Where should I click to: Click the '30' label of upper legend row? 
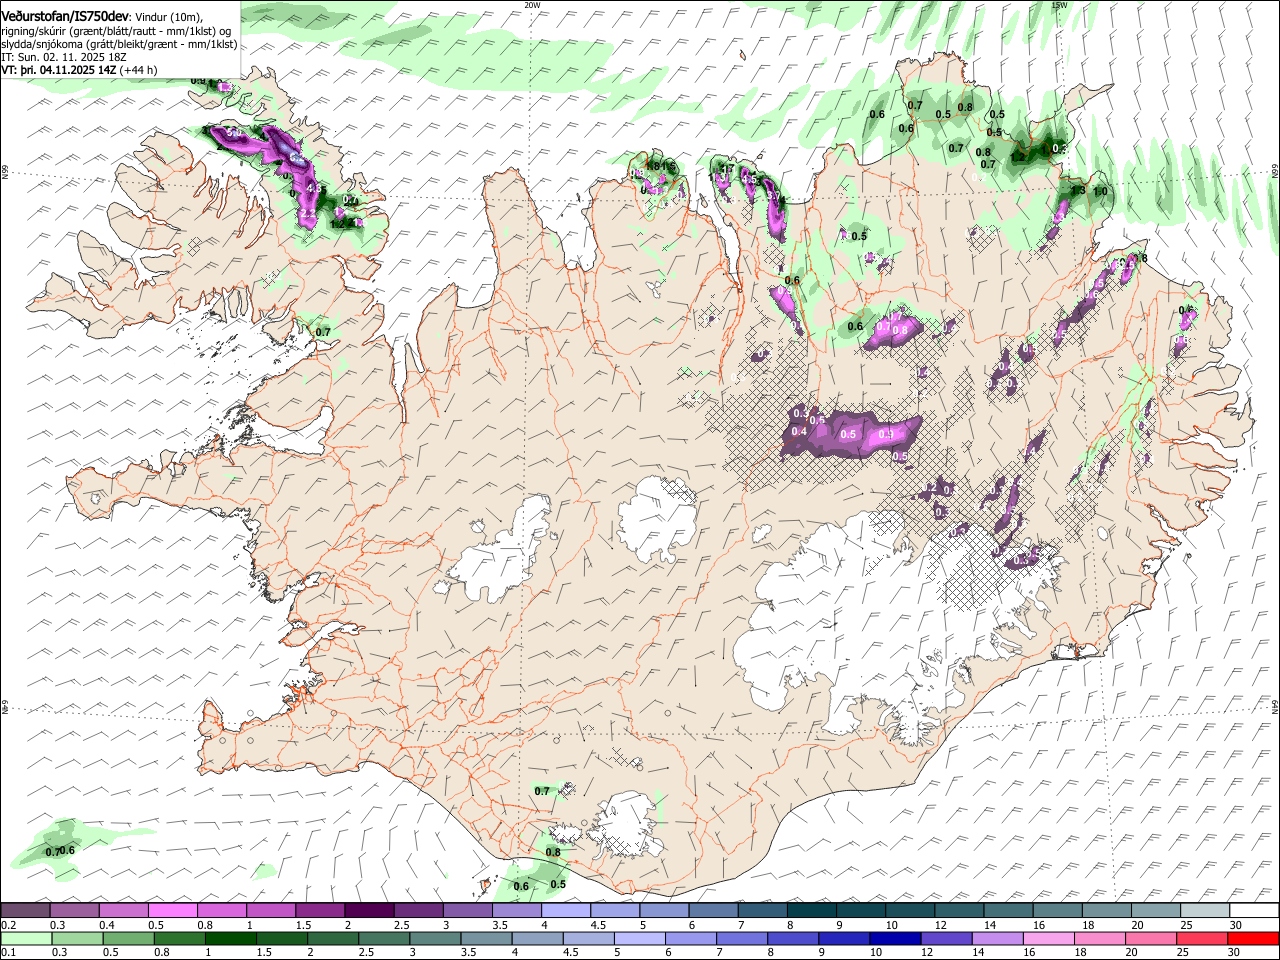pos(1235,925)
